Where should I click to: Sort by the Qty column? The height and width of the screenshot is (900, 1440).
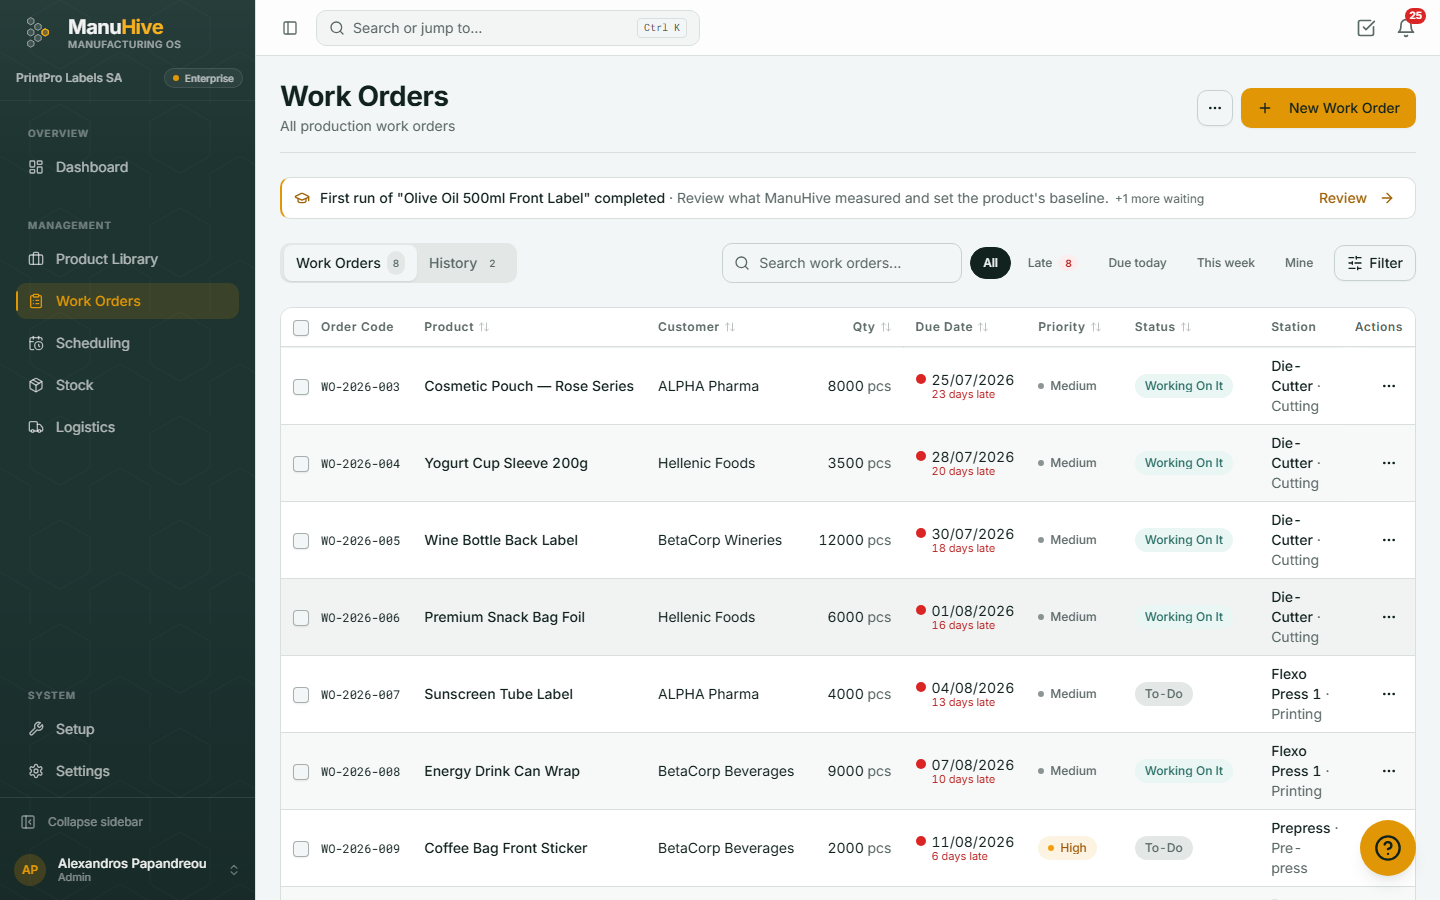(872, 327)
